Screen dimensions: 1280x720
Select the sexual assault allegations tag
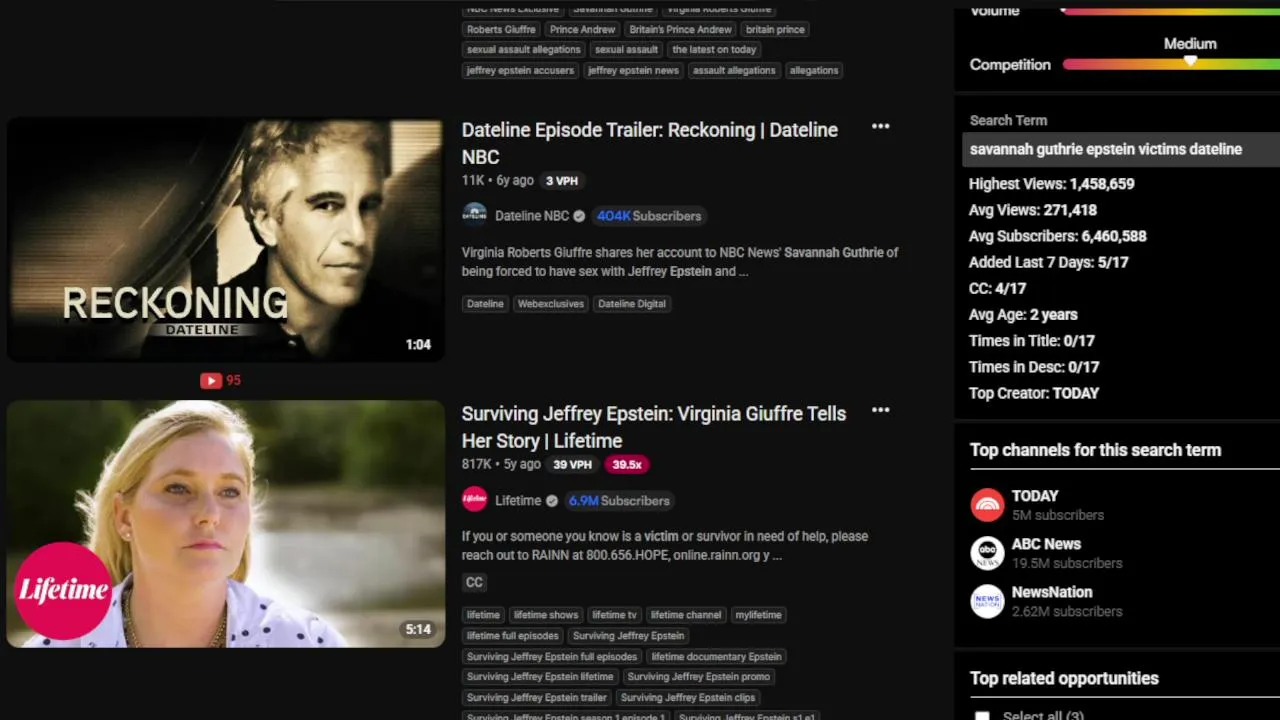(523, 50)
